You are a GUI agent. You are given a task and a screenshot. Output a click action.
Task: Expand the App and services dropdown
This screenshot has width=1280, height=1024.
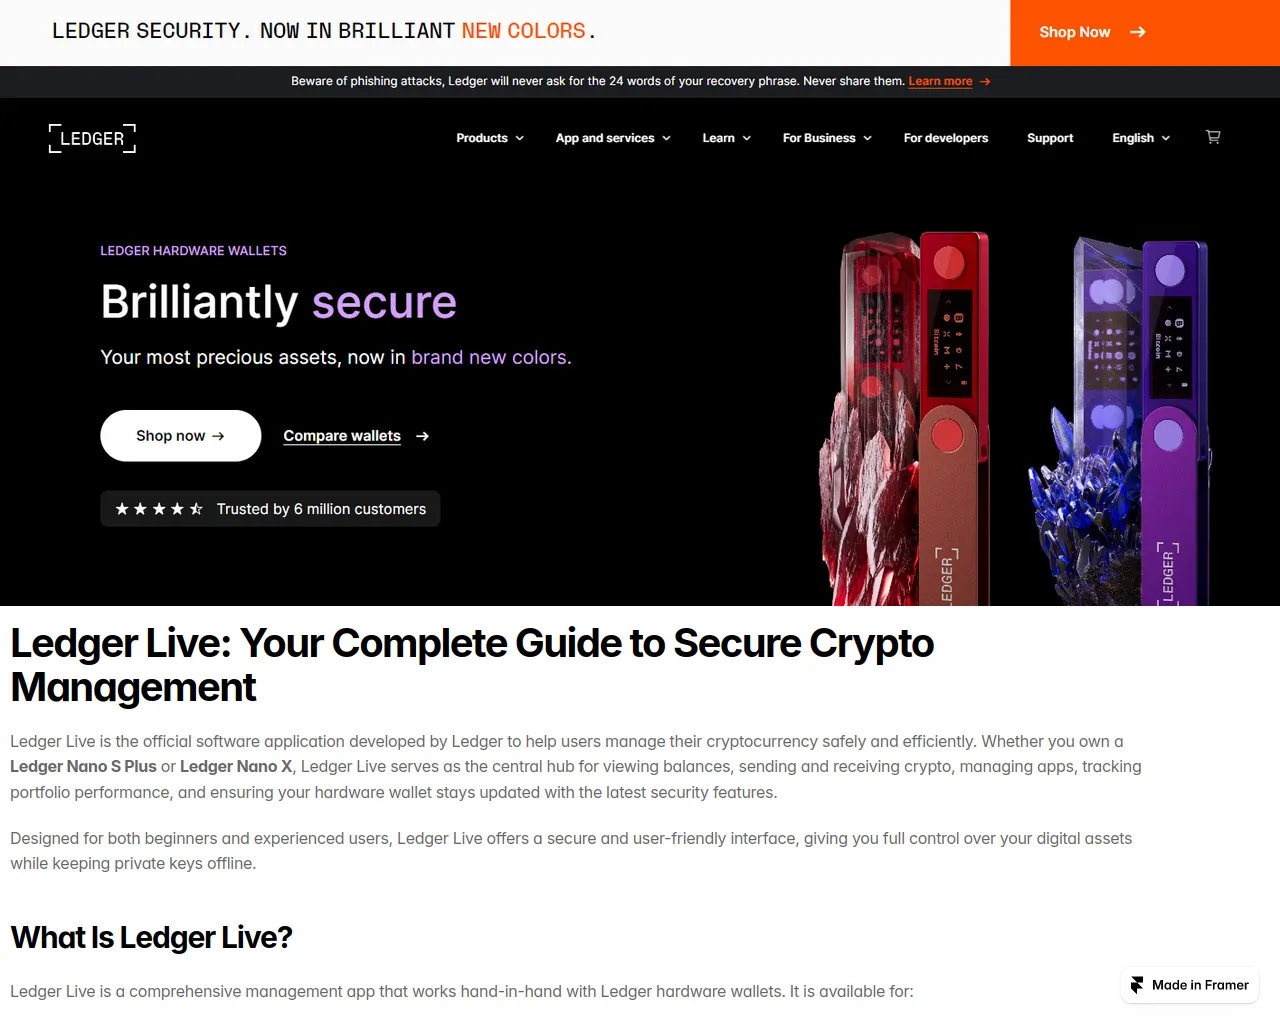click(613, 138)
